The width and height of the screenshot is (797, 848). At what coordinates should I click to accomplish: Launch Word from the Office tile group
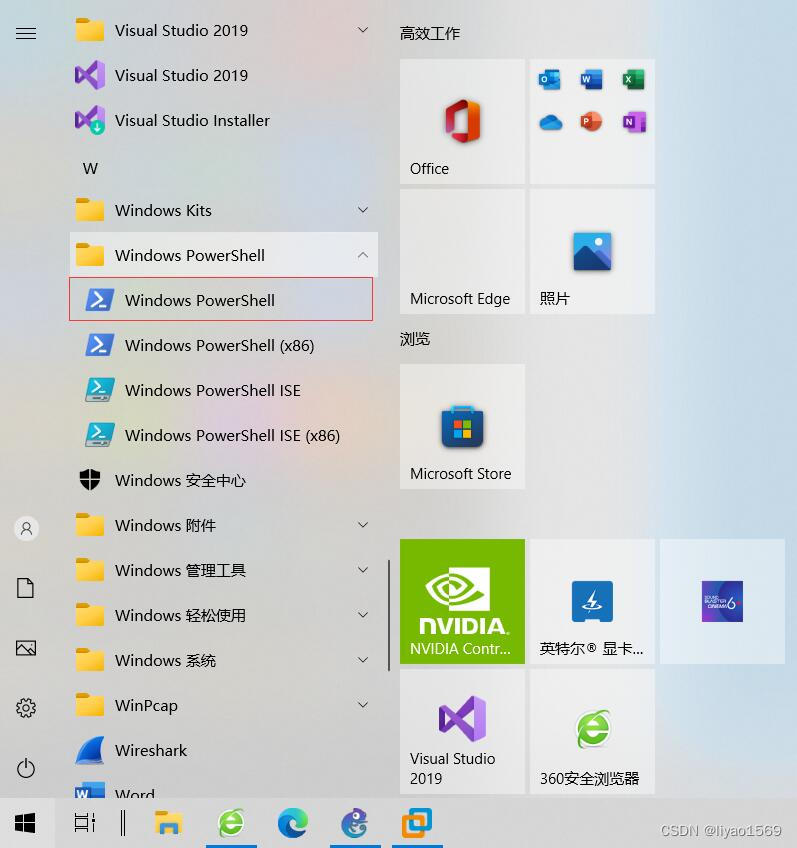tap(592, 80)
